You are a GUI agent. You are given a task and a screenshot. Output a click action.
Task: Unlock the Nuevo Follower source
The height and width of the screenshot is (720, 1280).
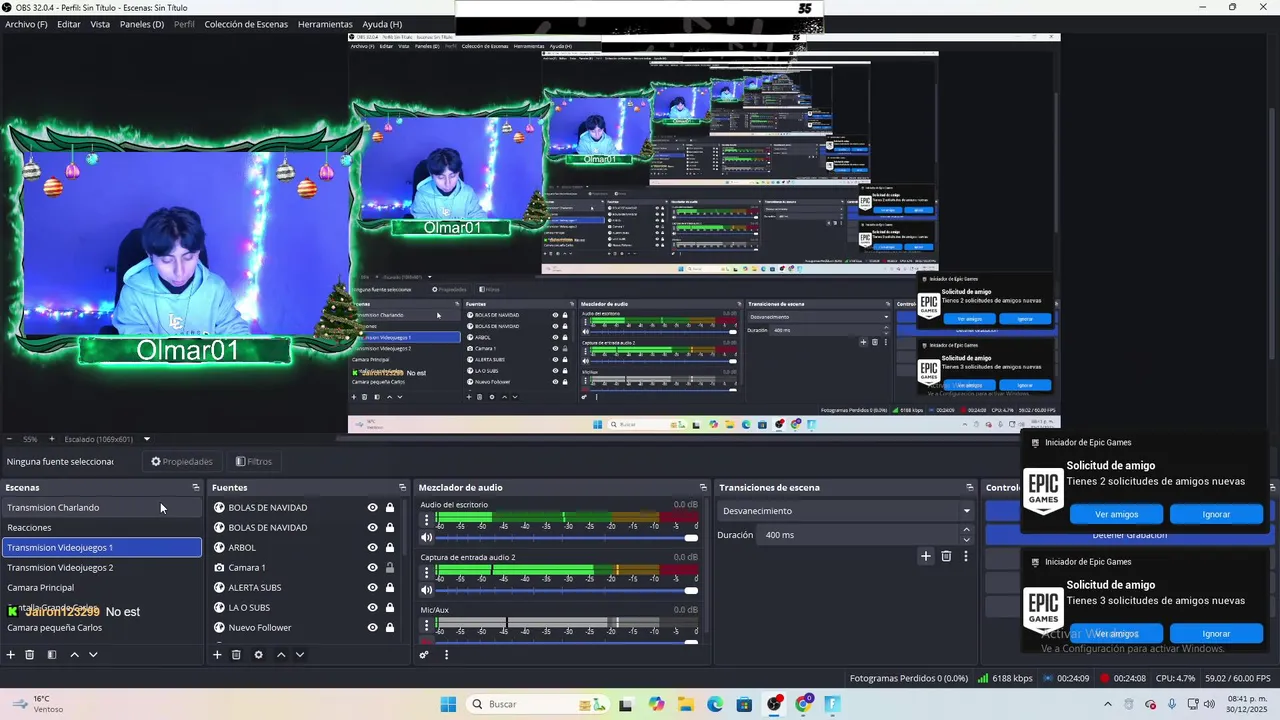[x=390, y=628]
